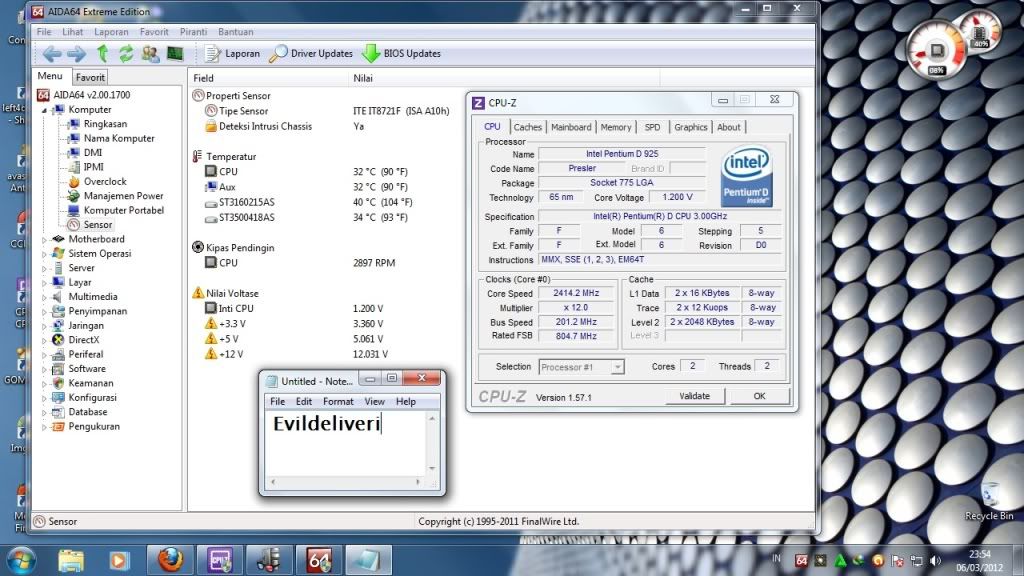The height and width of the screenshot is (576, 1024).
Task: Click the AIDA64 back navigation arrow
Action: (x=52, y=54)
